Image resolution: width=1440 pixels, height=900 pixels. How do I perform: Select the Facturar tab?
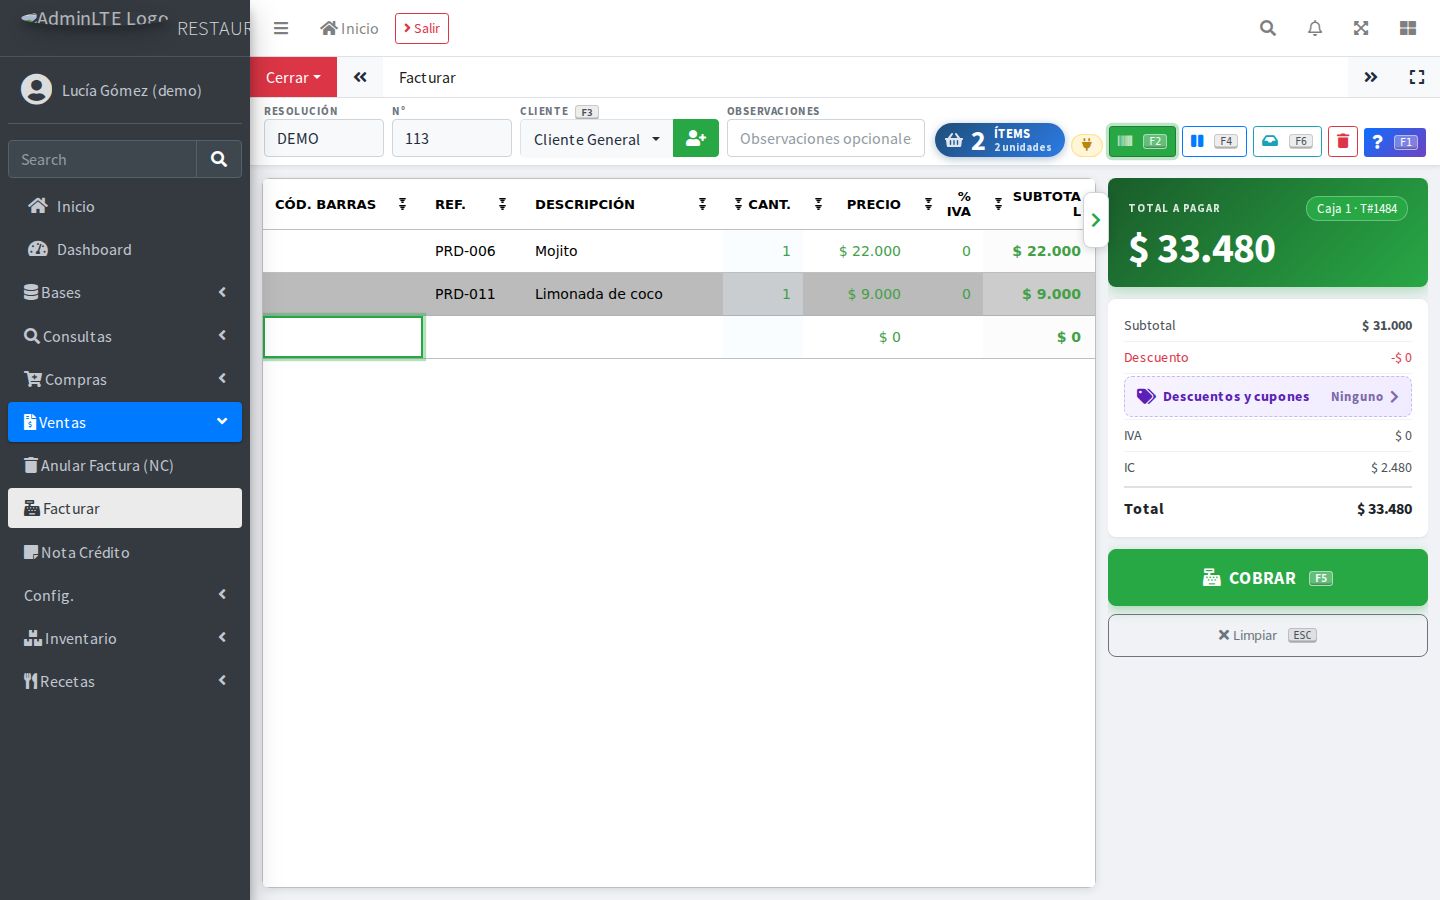coord(427,77)
